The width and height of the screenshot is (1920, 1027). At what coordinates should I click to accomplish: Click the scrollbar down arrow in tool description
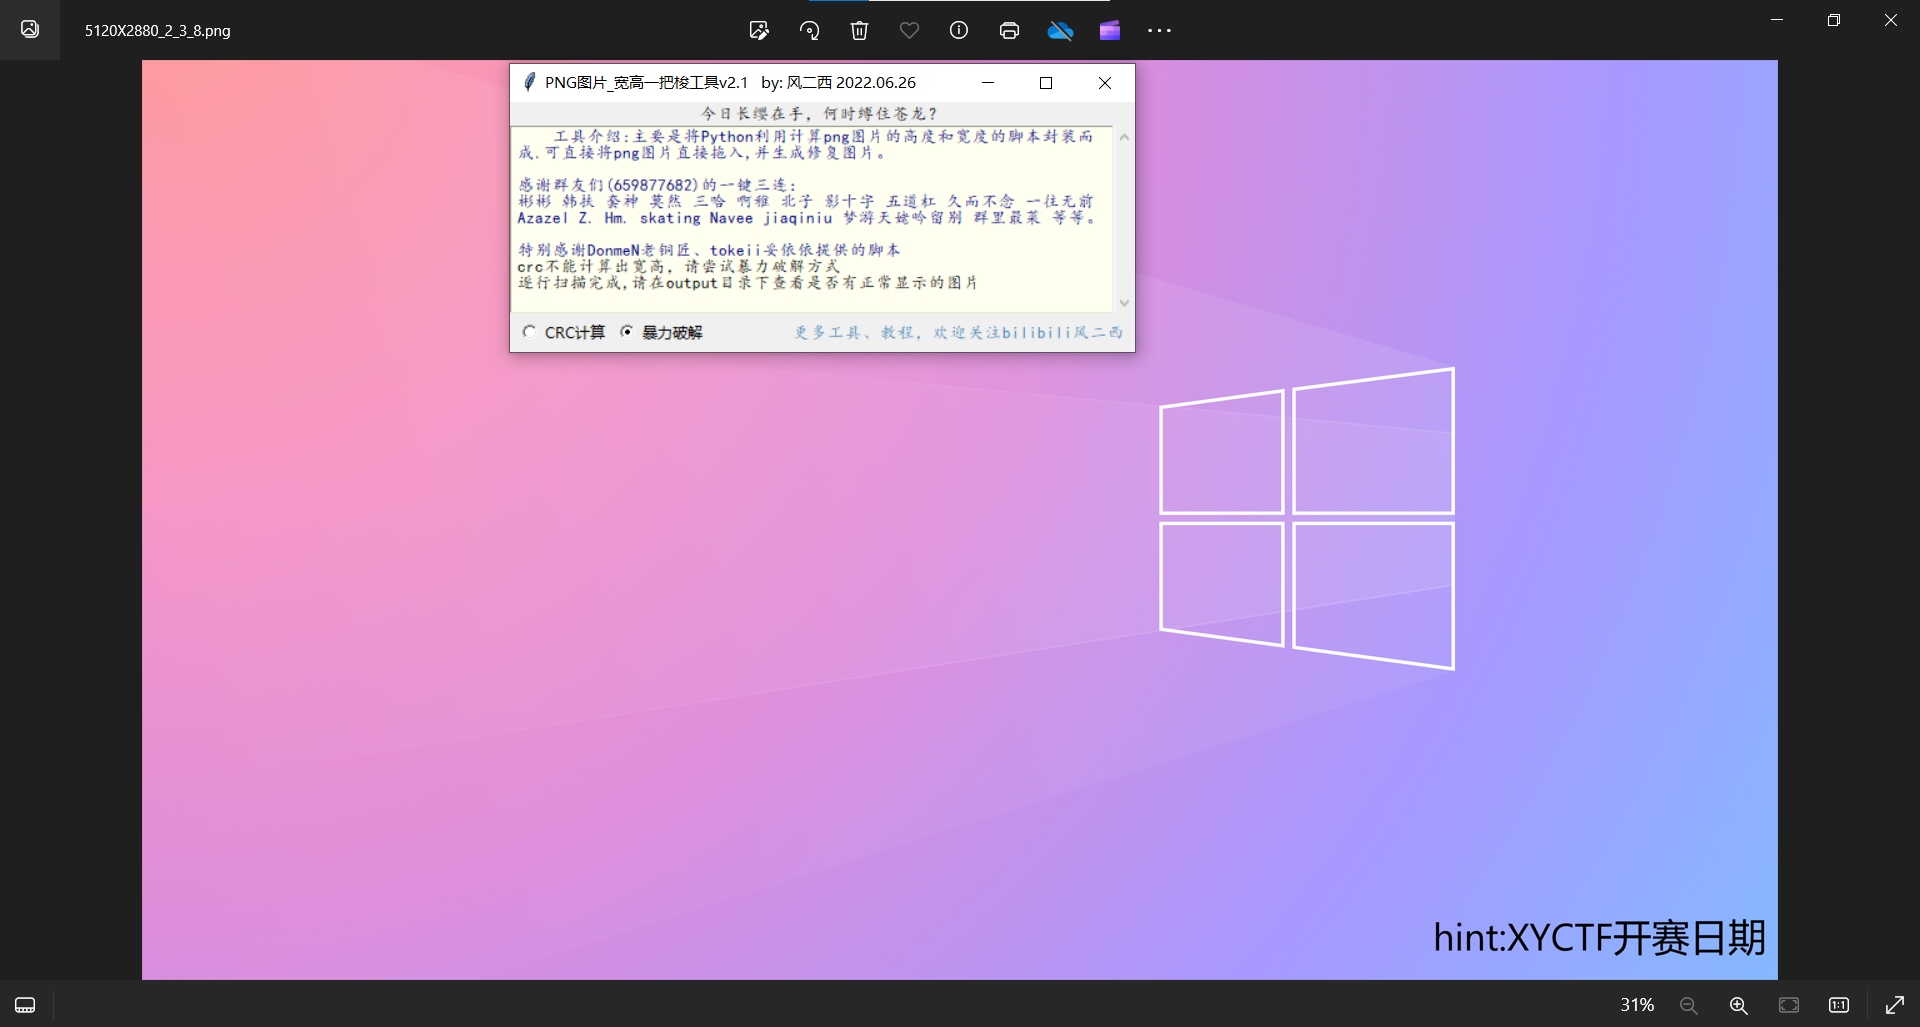1124,303
